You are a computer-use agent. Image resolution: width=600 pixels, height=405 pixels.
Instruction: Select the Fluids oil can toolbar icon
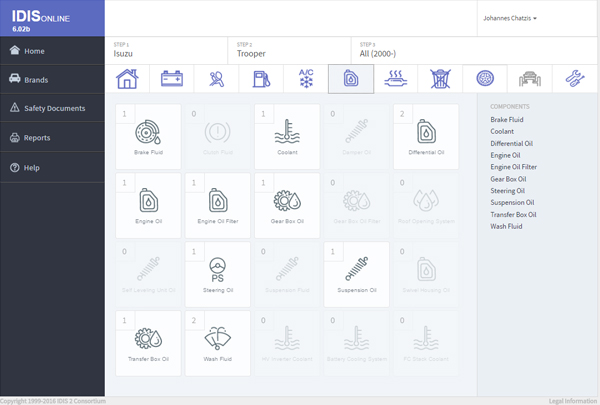pyautogui.click(x=351, y=79)
